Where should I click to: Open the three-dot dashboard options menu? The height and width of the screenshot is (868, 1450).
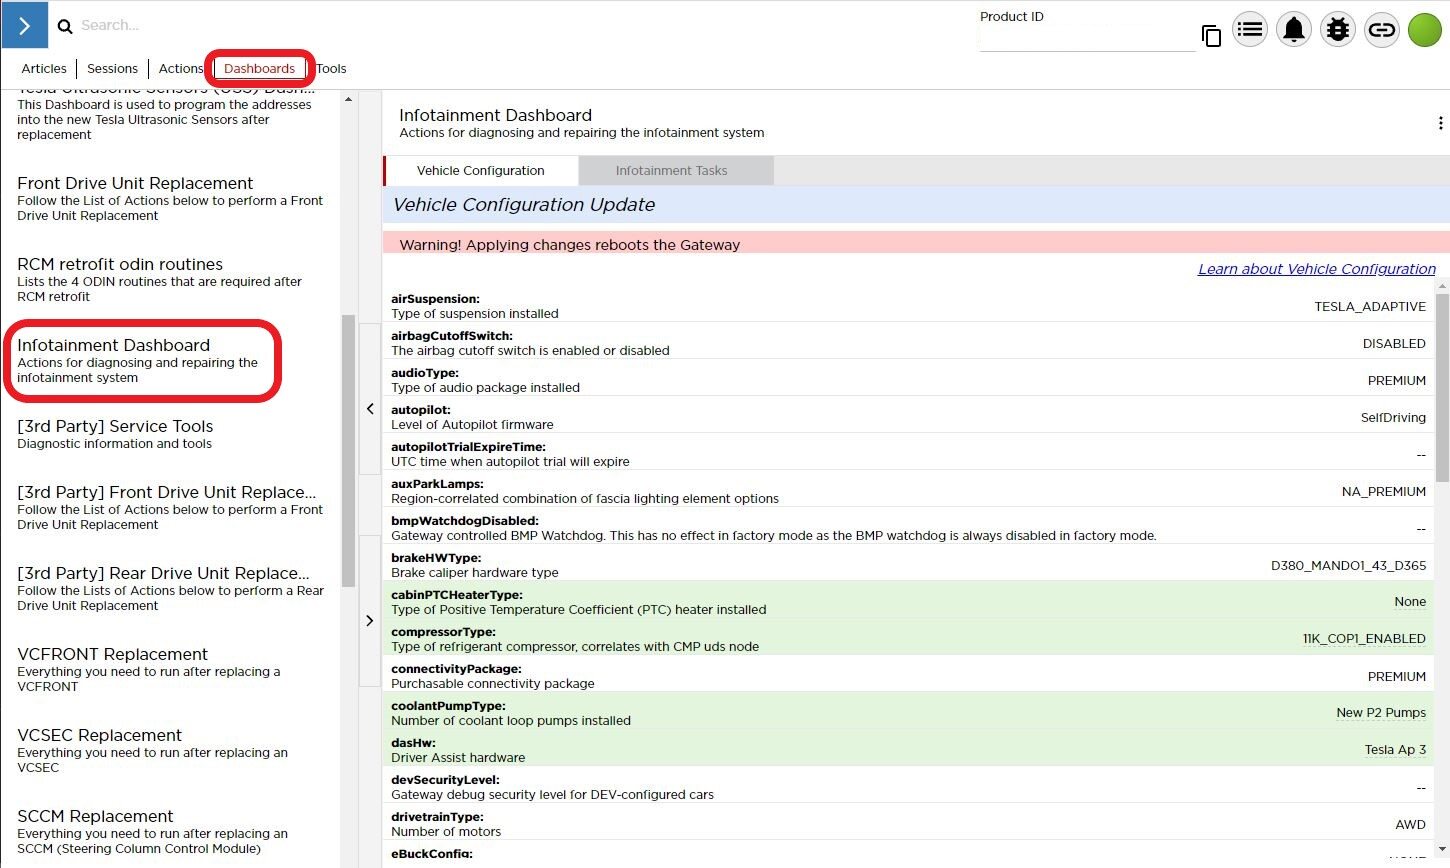tap(1439, 123)
